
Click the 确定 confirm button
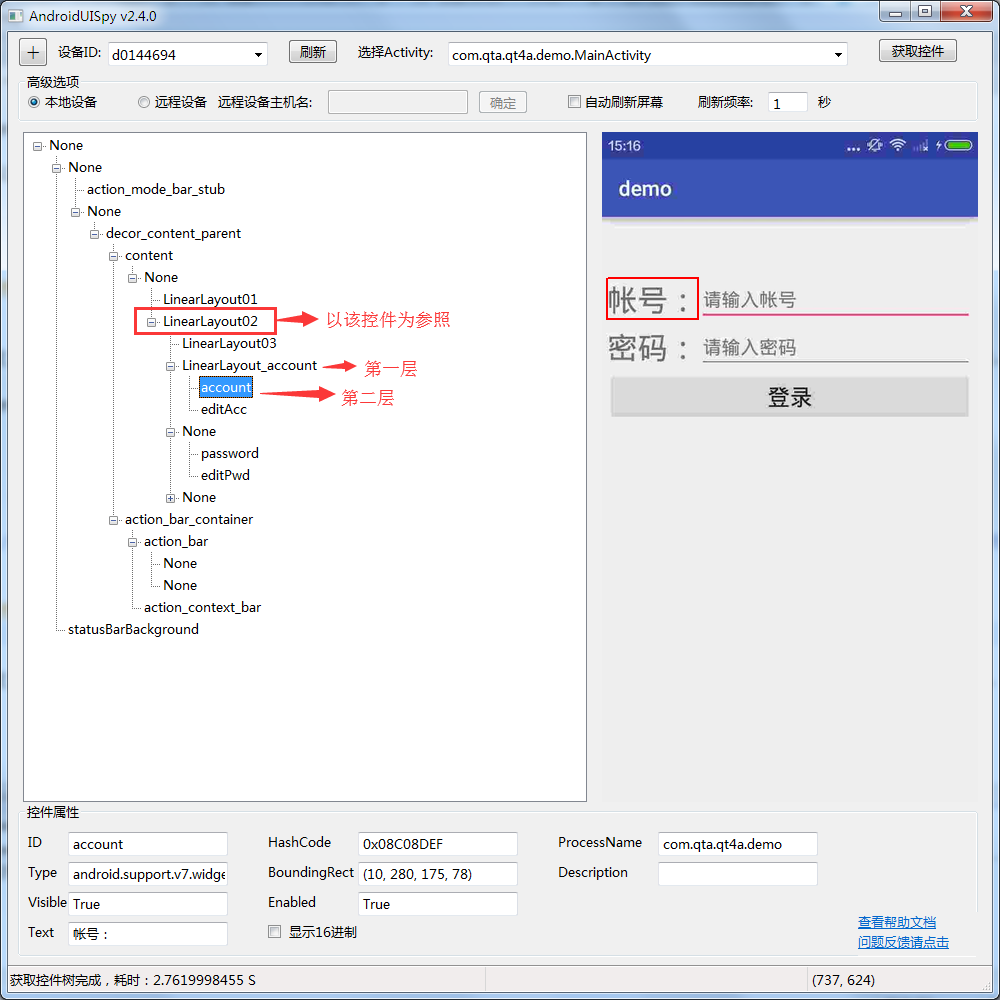[503, 103]
